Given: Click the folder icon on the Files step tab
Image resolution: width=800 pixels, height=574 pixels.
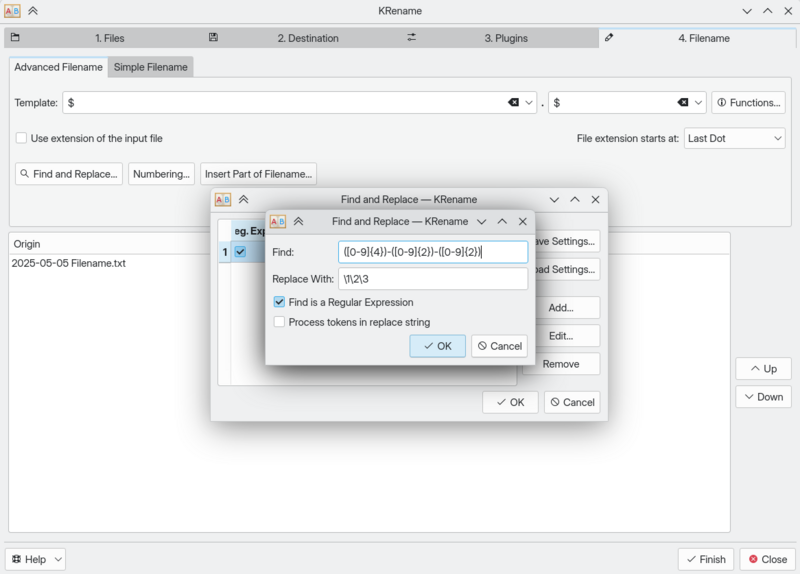Looking at the screenshot, I should pos(15,37).
